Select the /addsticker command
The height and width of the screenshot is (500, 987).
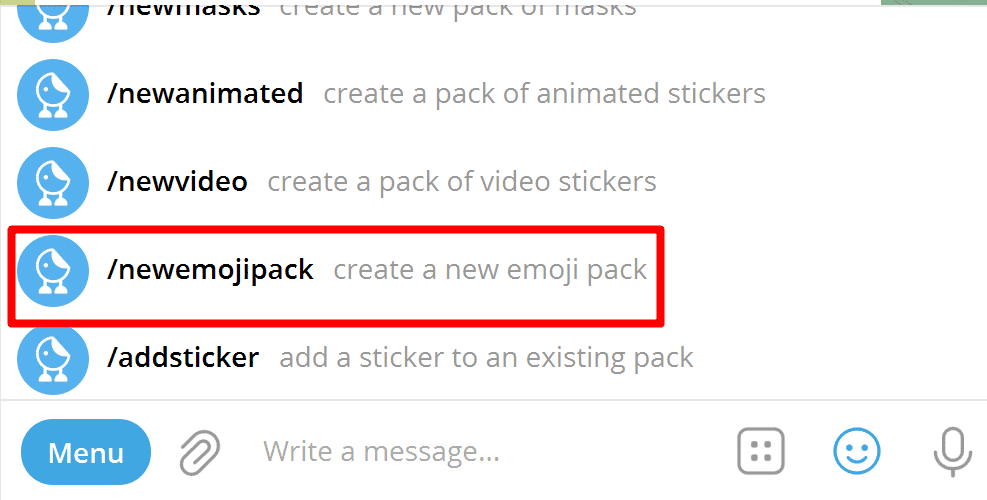click(183, 358)
